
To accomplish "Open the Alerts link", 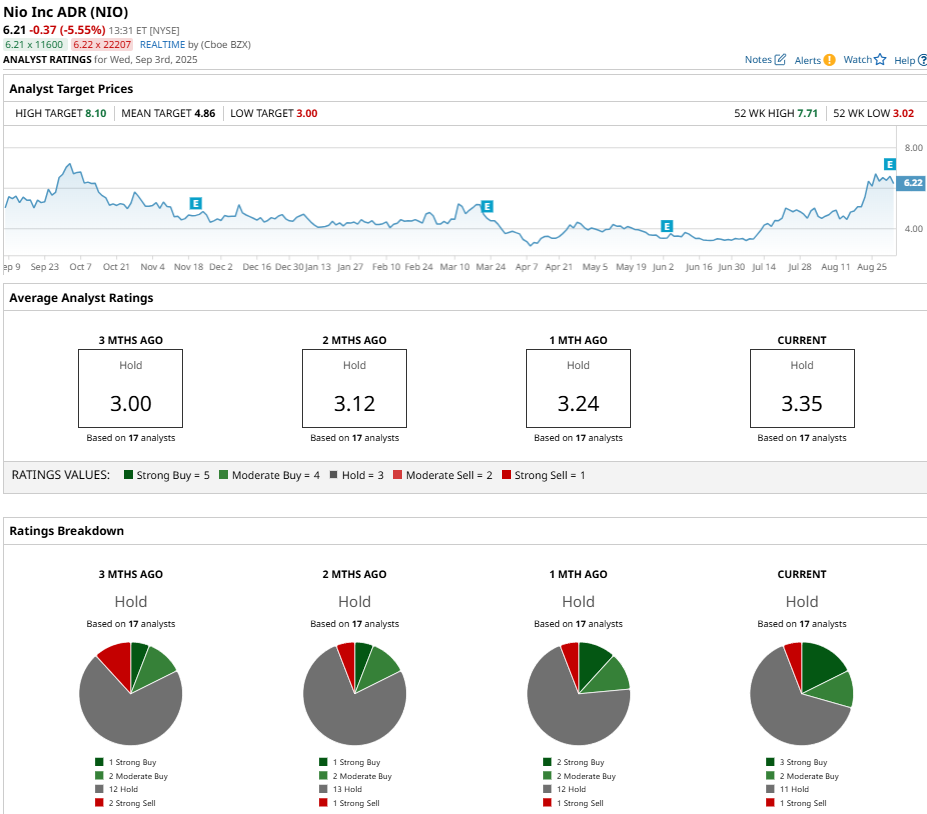I will coord(808,60).
